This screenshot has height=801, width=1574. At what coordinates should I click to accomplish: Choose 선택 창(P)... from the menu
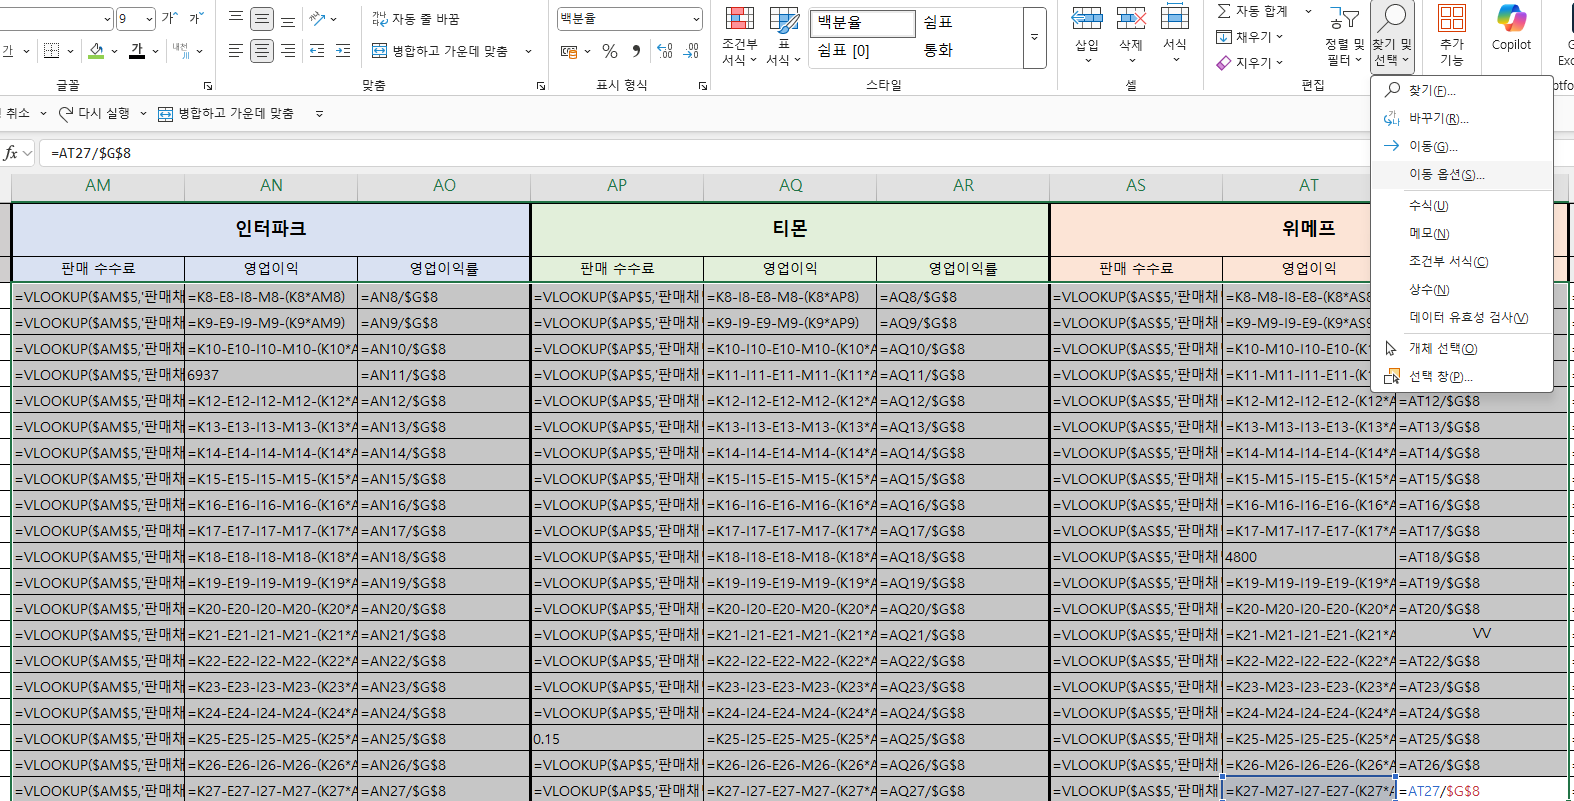(1461, 376)
